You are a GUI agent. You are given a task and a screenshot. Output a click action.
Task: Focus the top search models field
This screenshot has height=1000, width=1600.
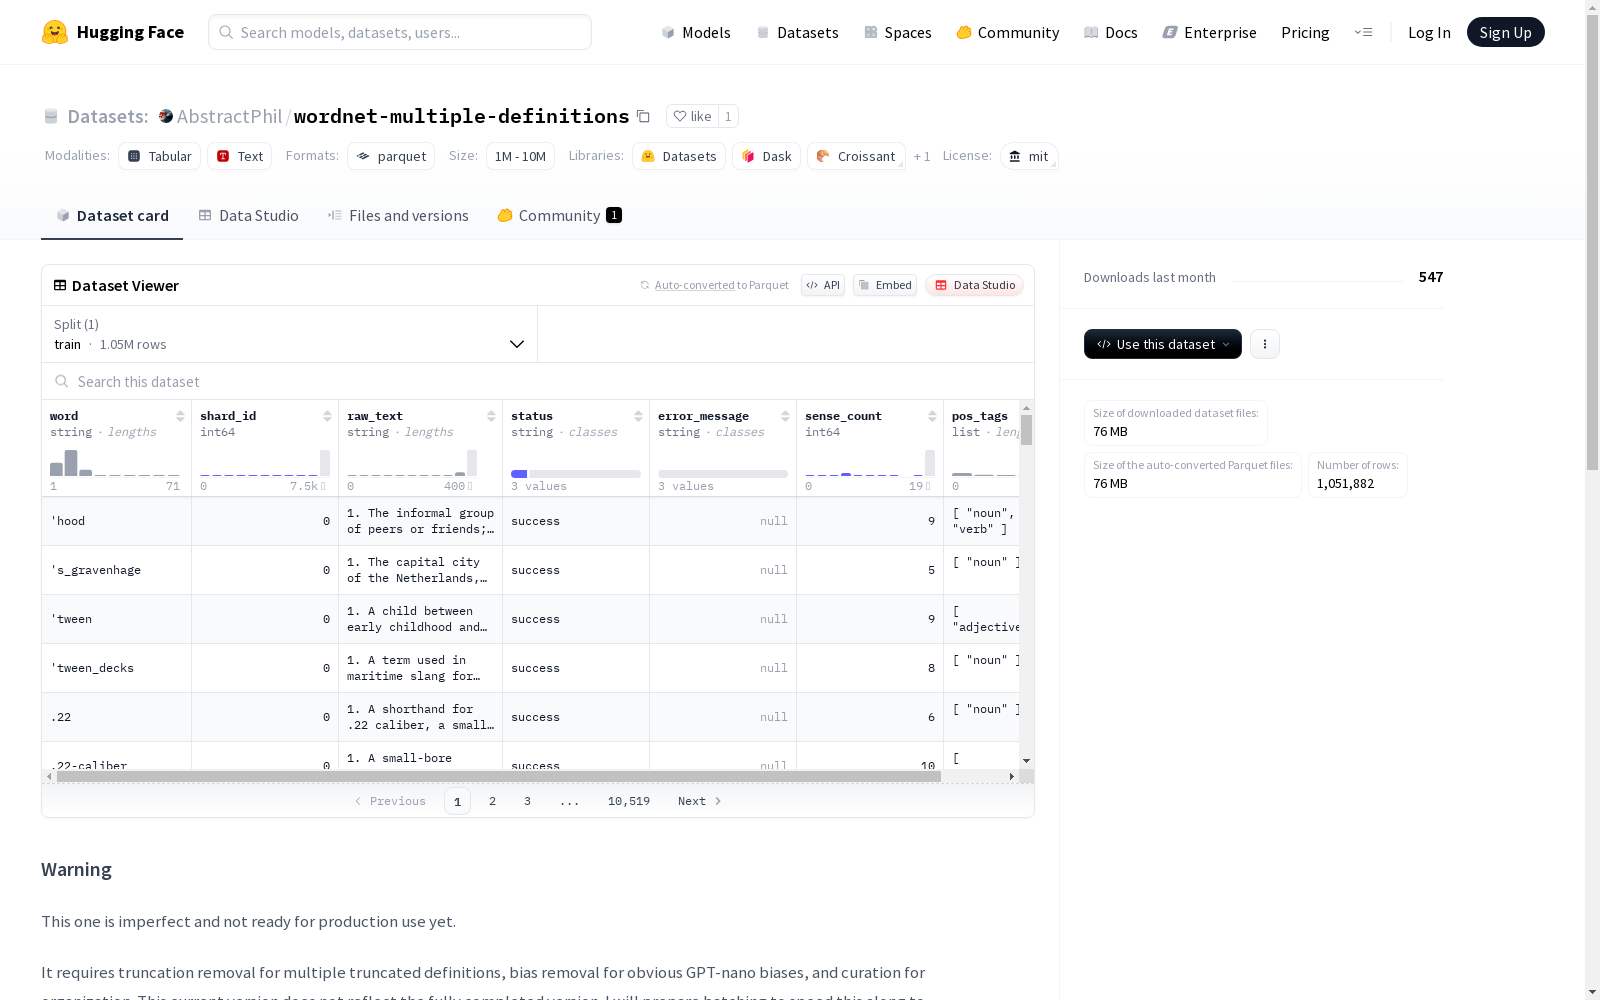point(400,32)
